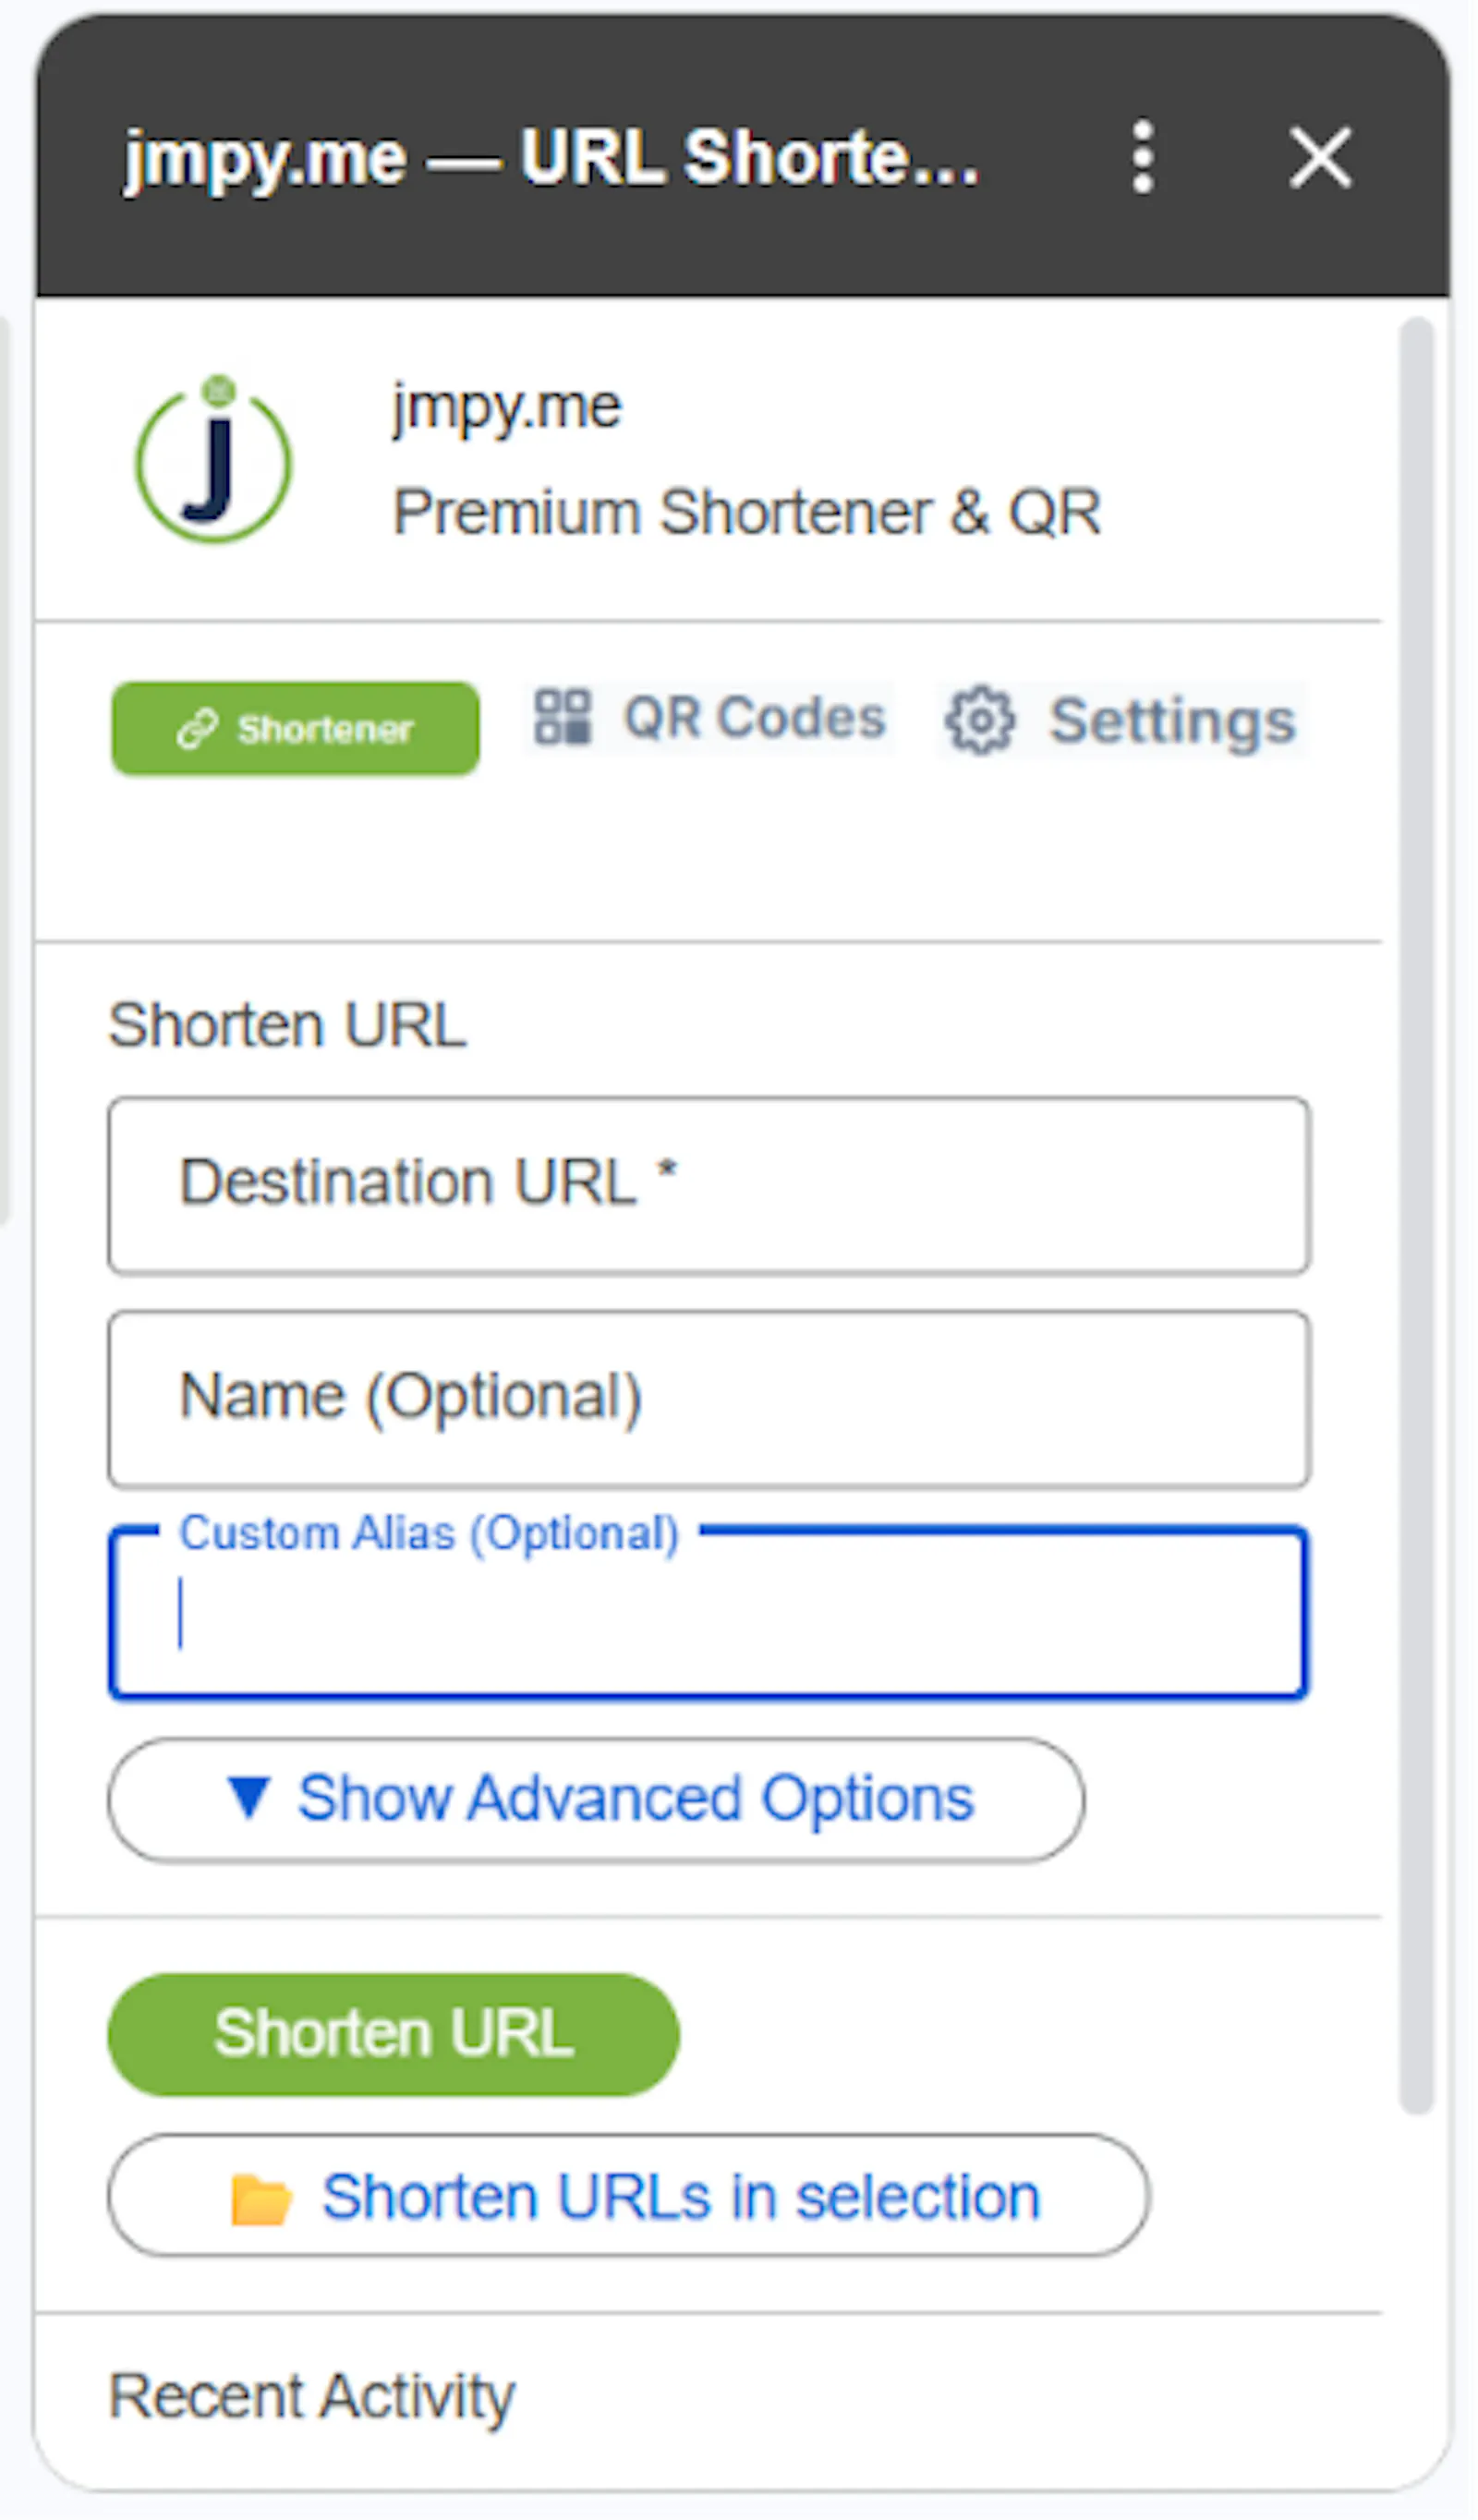The image size is (1478, 2520).
Task: Click into the Name (Optional) field
Action: pos(709,1399)
